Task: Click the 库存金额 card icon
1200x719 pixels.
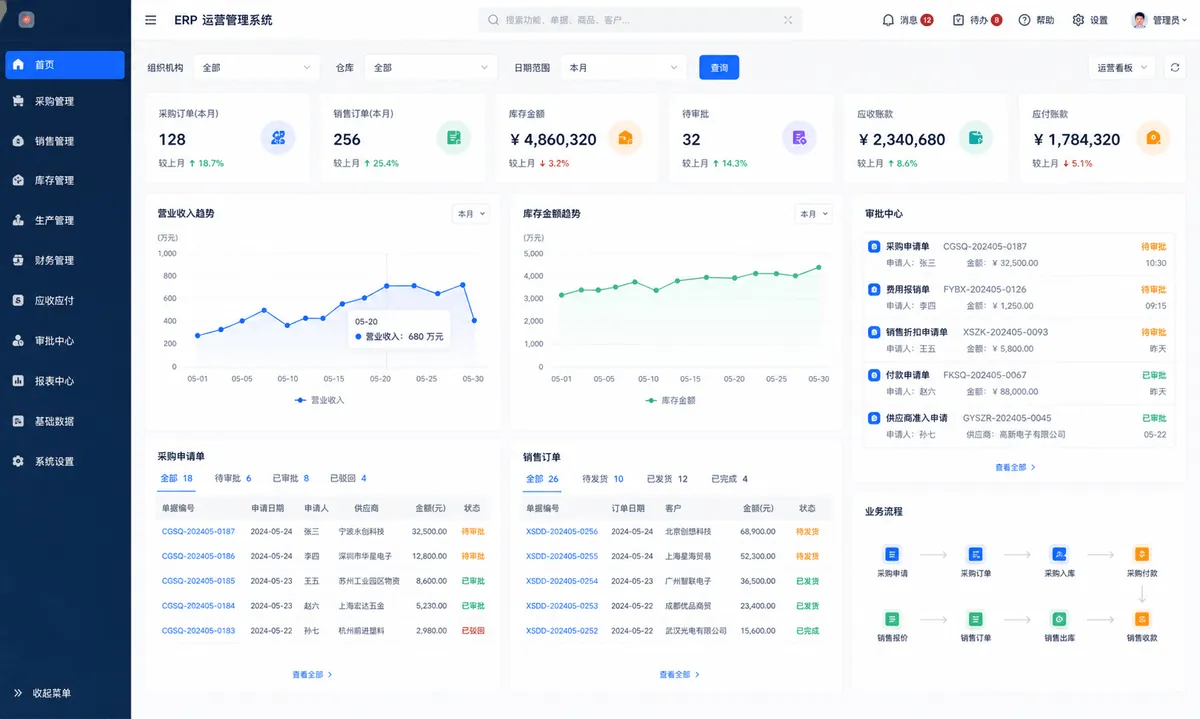Action: (x=626, y=137)
